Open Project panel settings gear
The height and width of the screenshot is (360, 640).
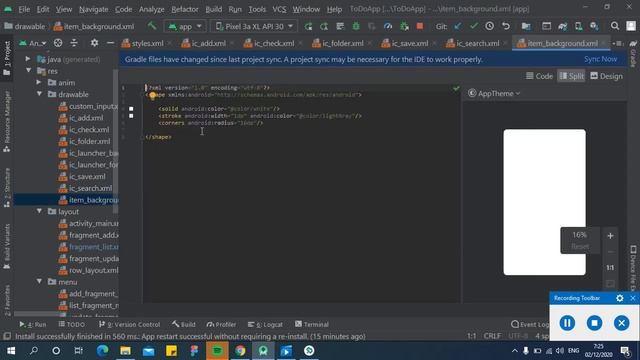94,43
